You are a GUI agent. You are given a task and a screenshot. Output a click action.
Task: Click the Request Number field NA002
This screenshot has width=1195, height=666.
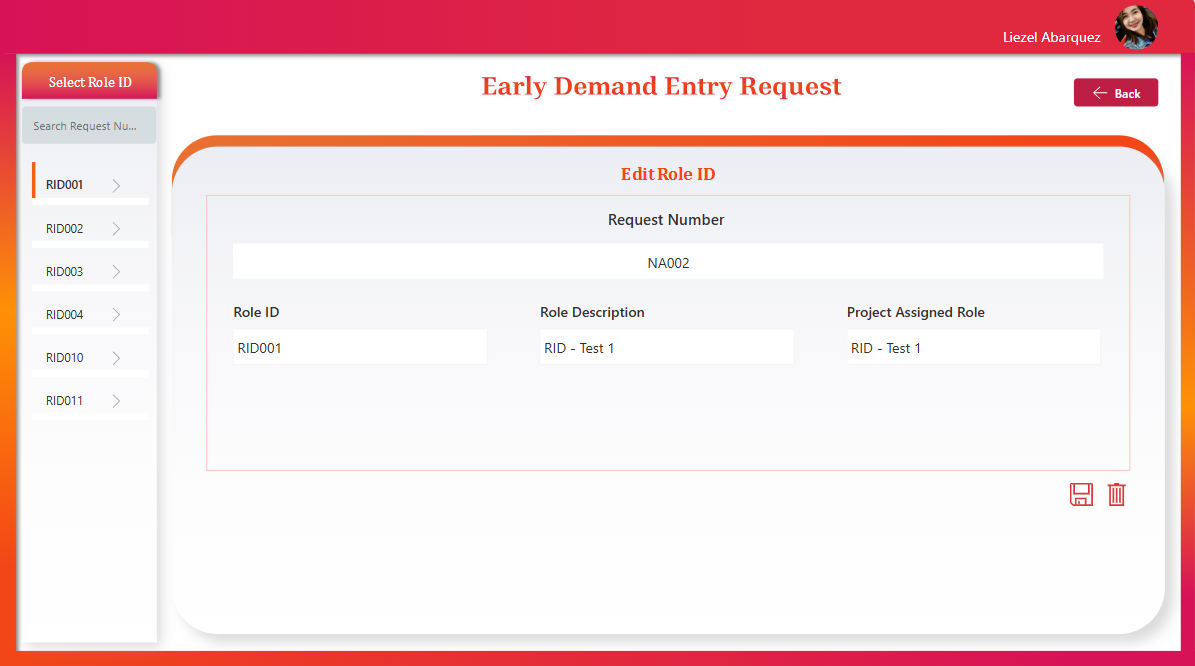[668, 263]
